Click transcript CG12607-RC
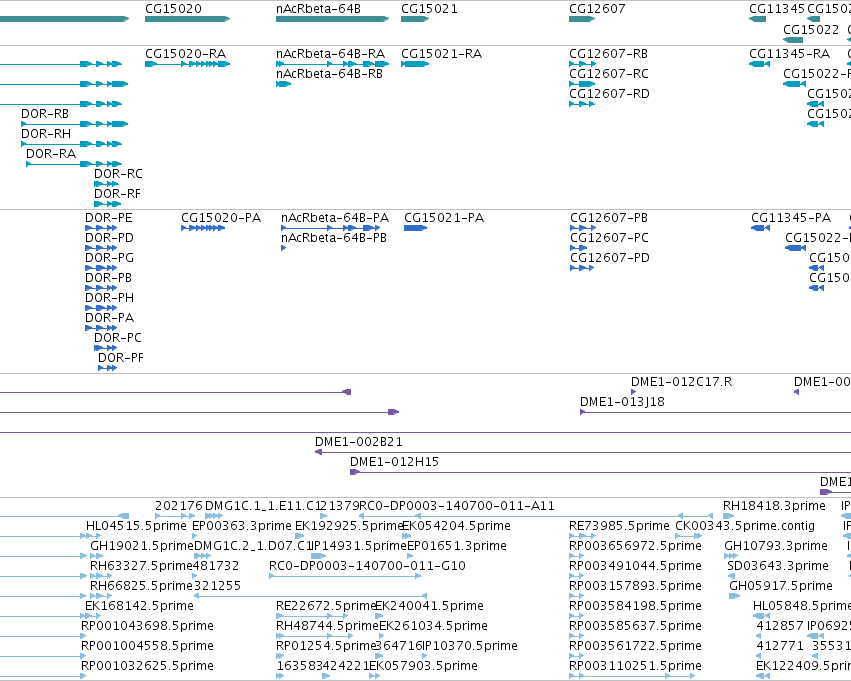This screenshot has width=851, height=681. click(x=608, y=74)
